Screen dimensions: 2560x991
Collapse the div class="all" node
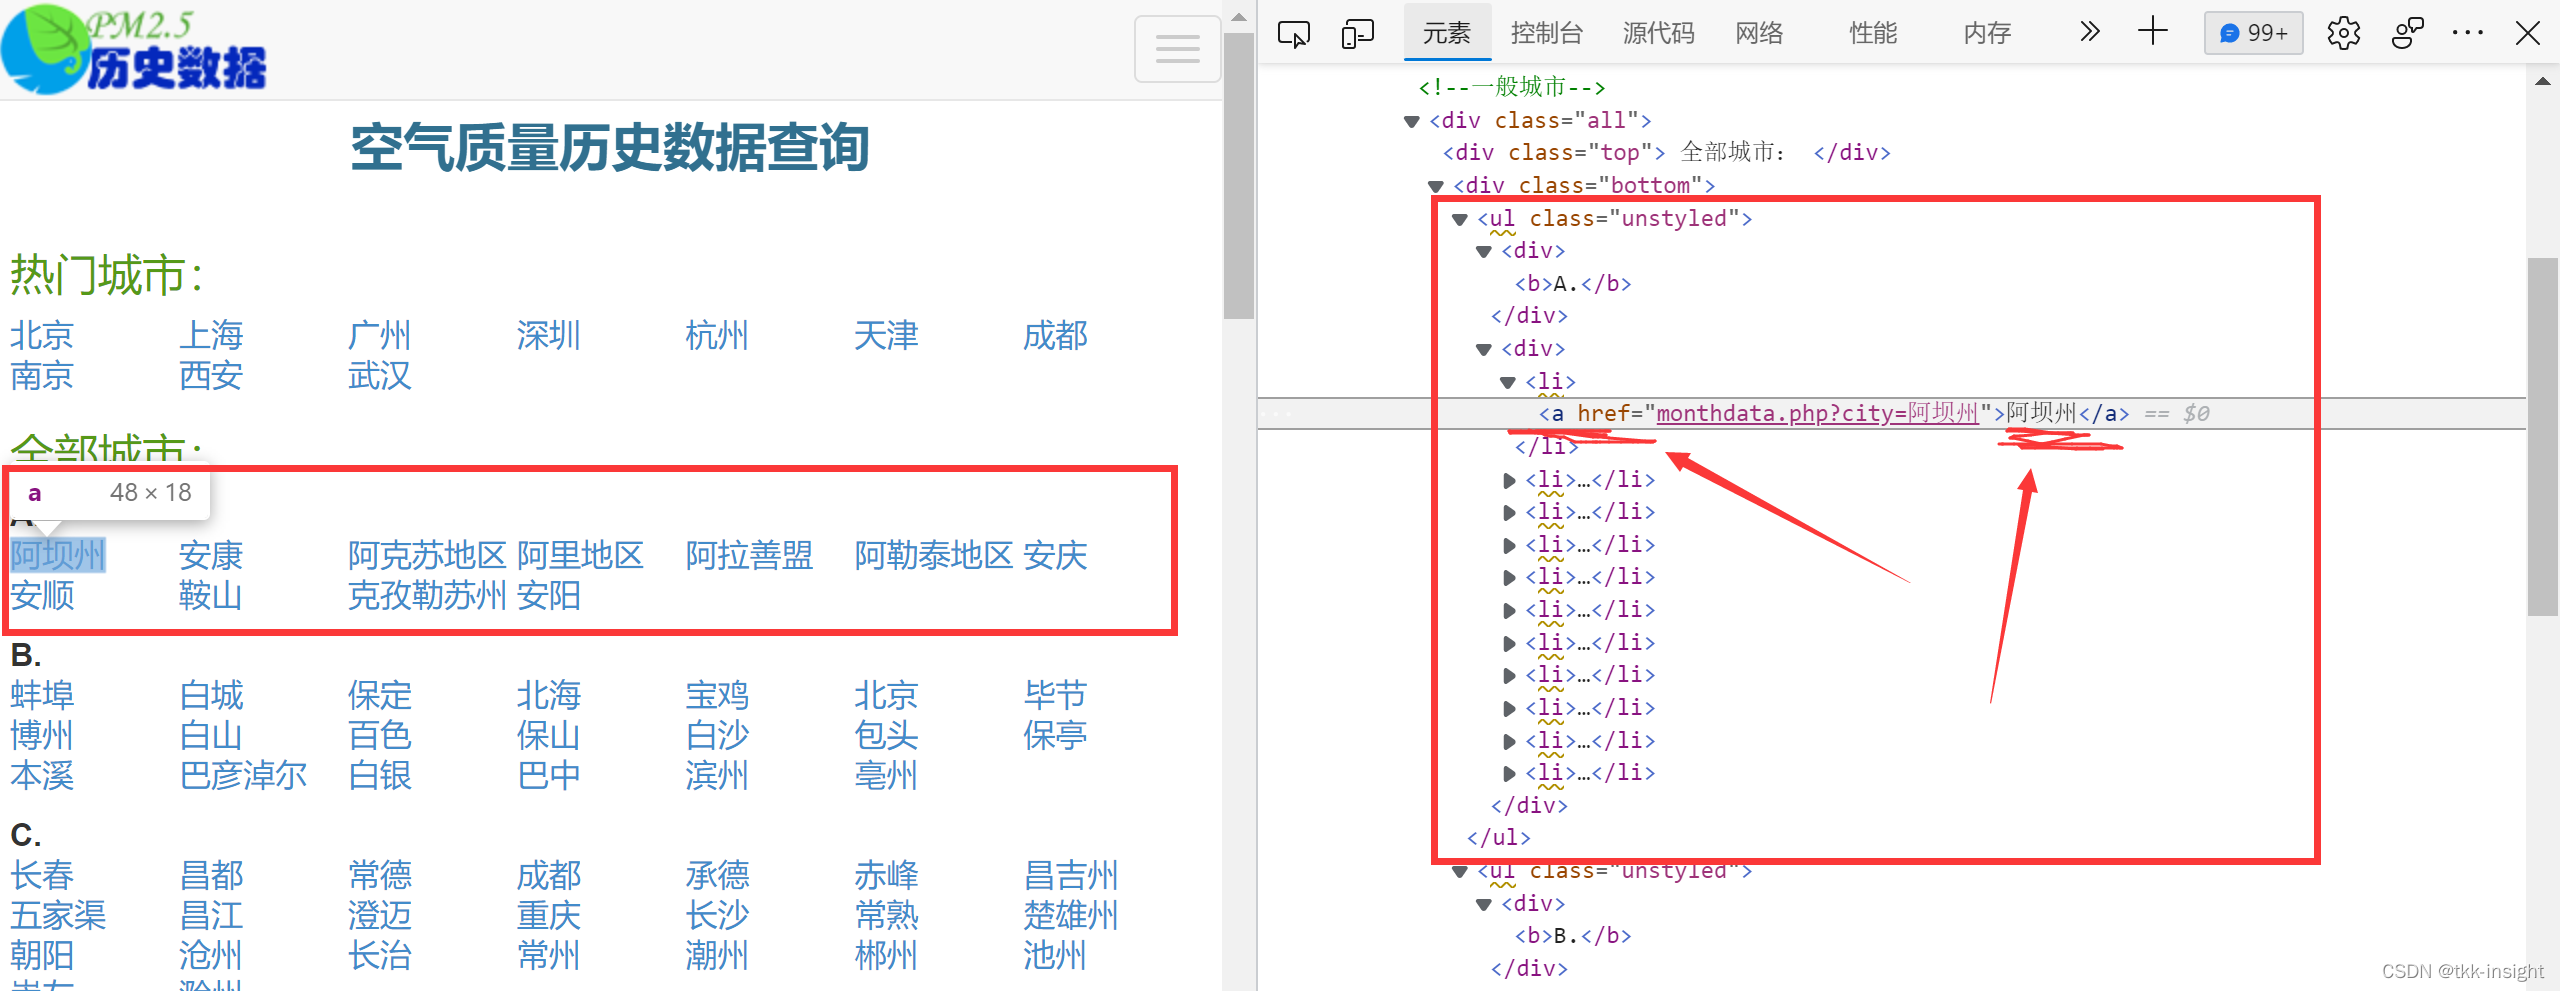pyautogui.click(x=1412, y=121)
